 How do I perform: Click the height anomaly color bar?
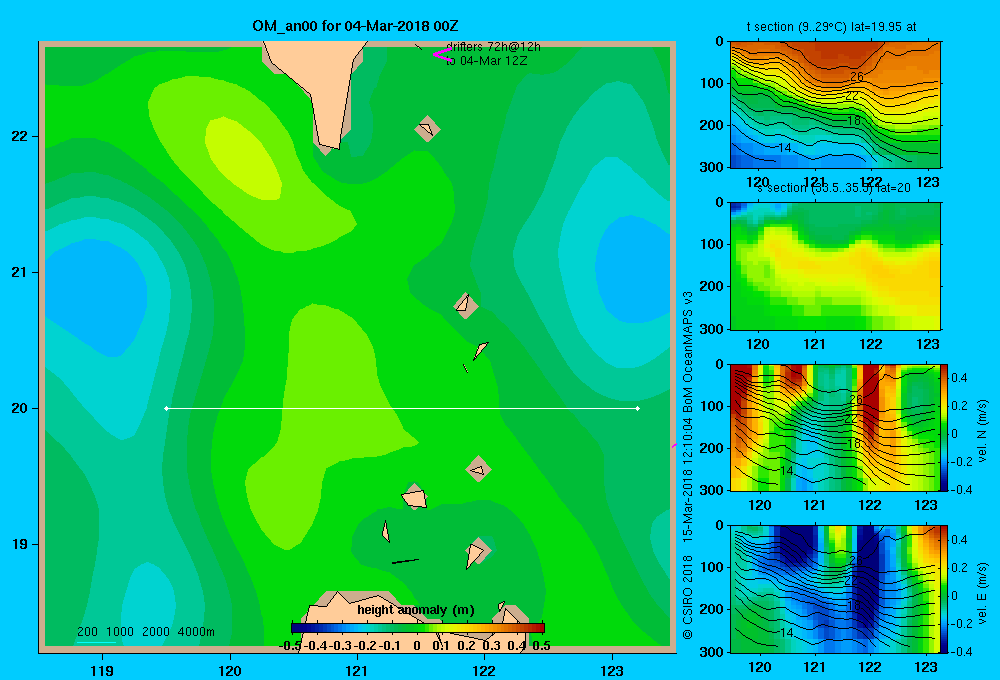[418, 628]
